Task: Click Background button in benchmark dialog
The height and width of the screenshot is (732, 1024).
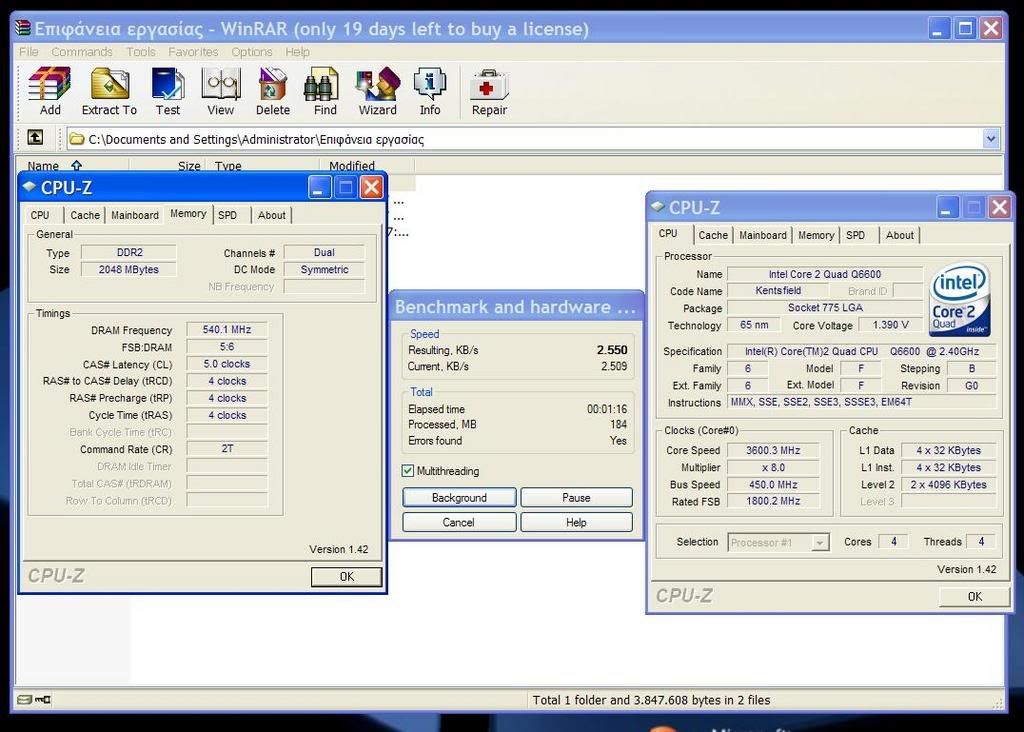Action: coord(459,498)
